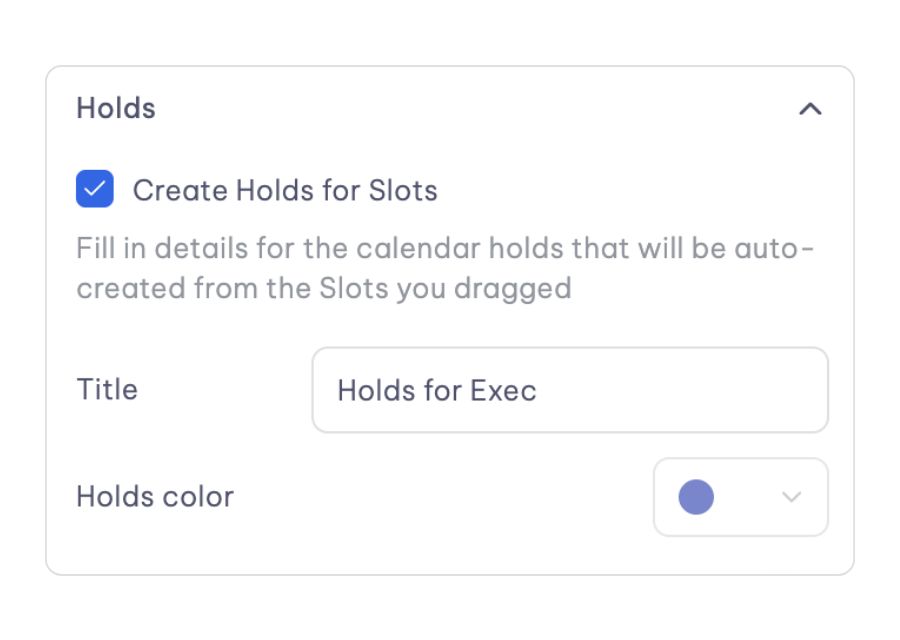
Task: Click the word 'Slots' in the checkbox label
Action: pos(403,190)
